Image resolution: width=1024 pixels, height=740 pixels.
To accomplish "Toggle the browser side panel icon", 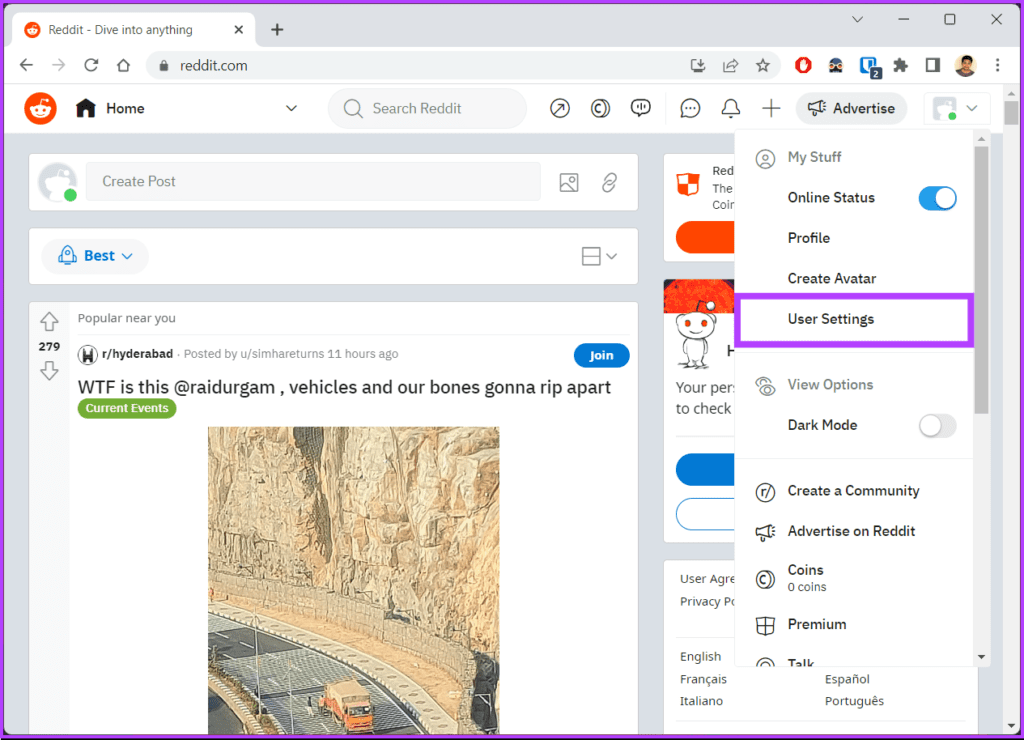I will point(933,65).
